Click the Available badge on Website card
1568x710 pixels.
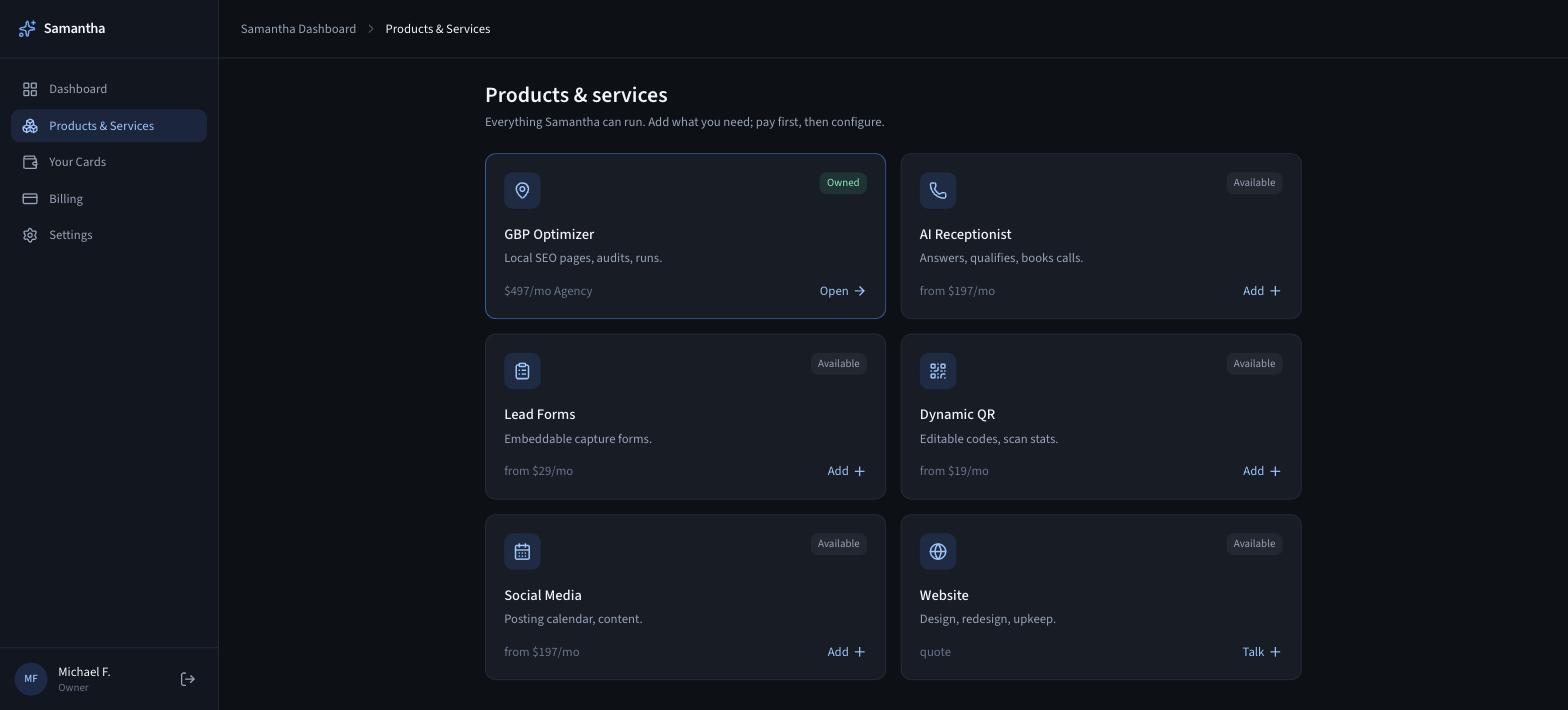click(x=1254, y=544)
